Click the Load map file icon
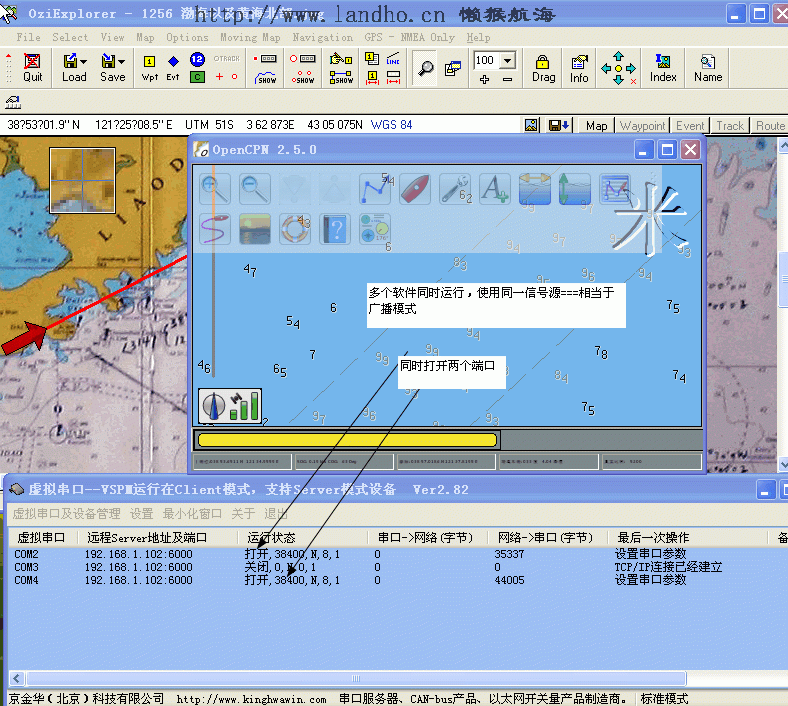The height and width of the screenshot is (706, 788). tap(70, 61)
